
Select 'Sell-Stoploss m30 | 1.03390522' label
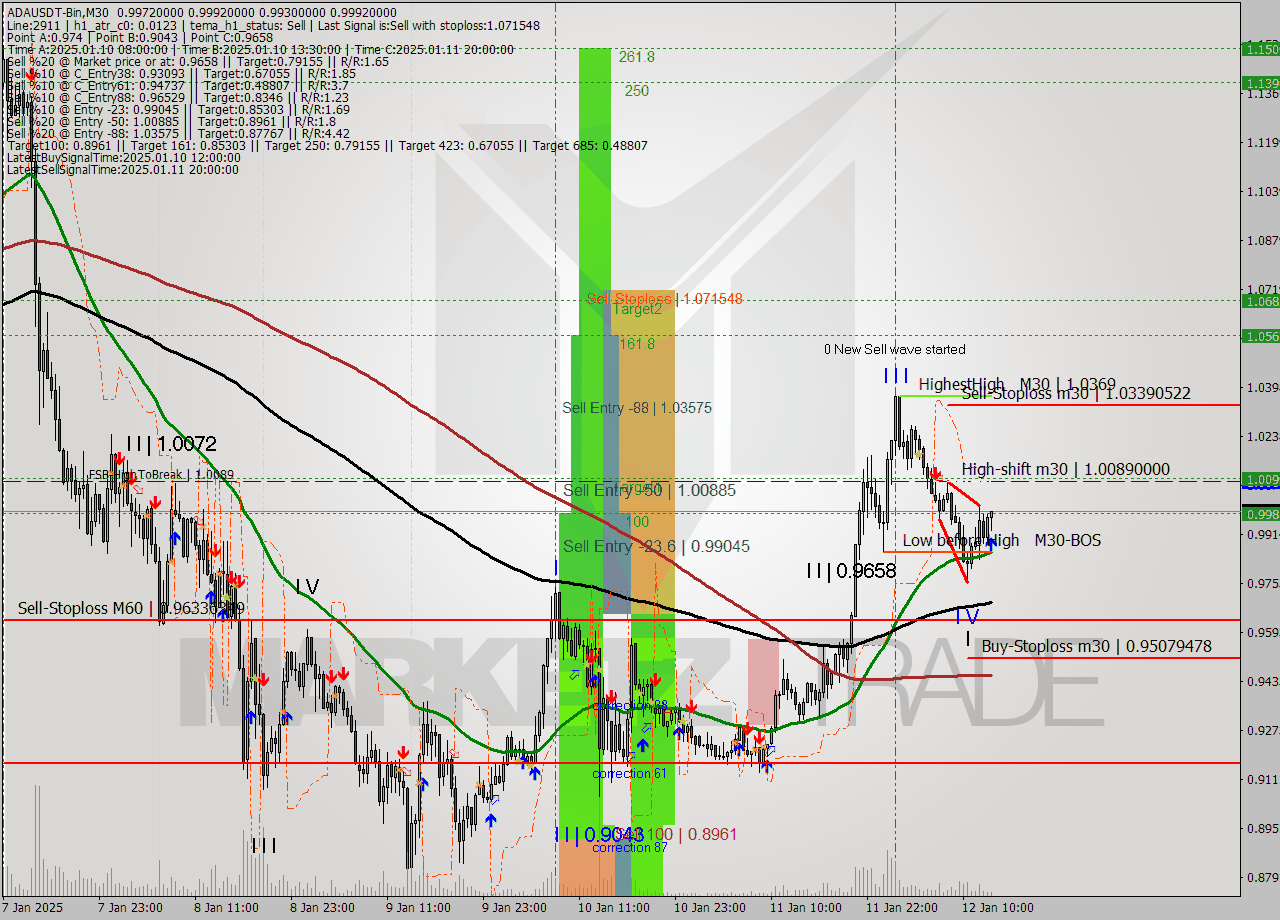[1076, 394]
